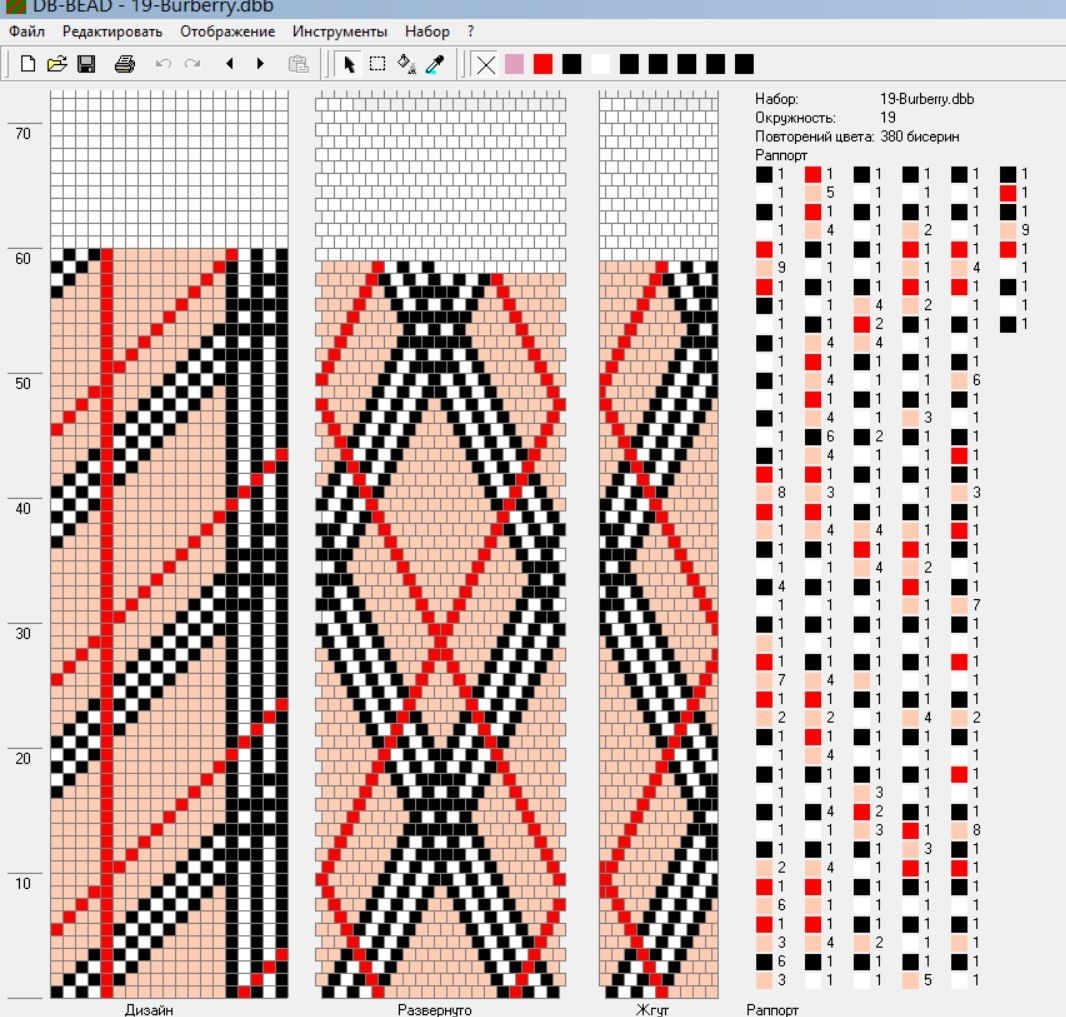Click the Жгут label below the rope preview

pos(652,1010)
